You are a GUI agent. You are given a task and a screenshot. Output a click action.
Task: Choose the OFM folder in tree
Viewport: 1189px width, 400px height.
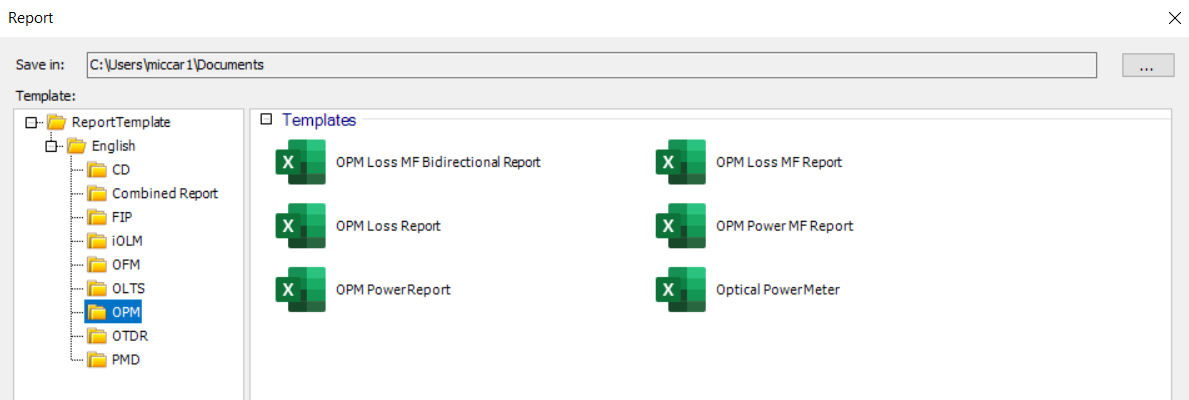(x=127, y=265)
